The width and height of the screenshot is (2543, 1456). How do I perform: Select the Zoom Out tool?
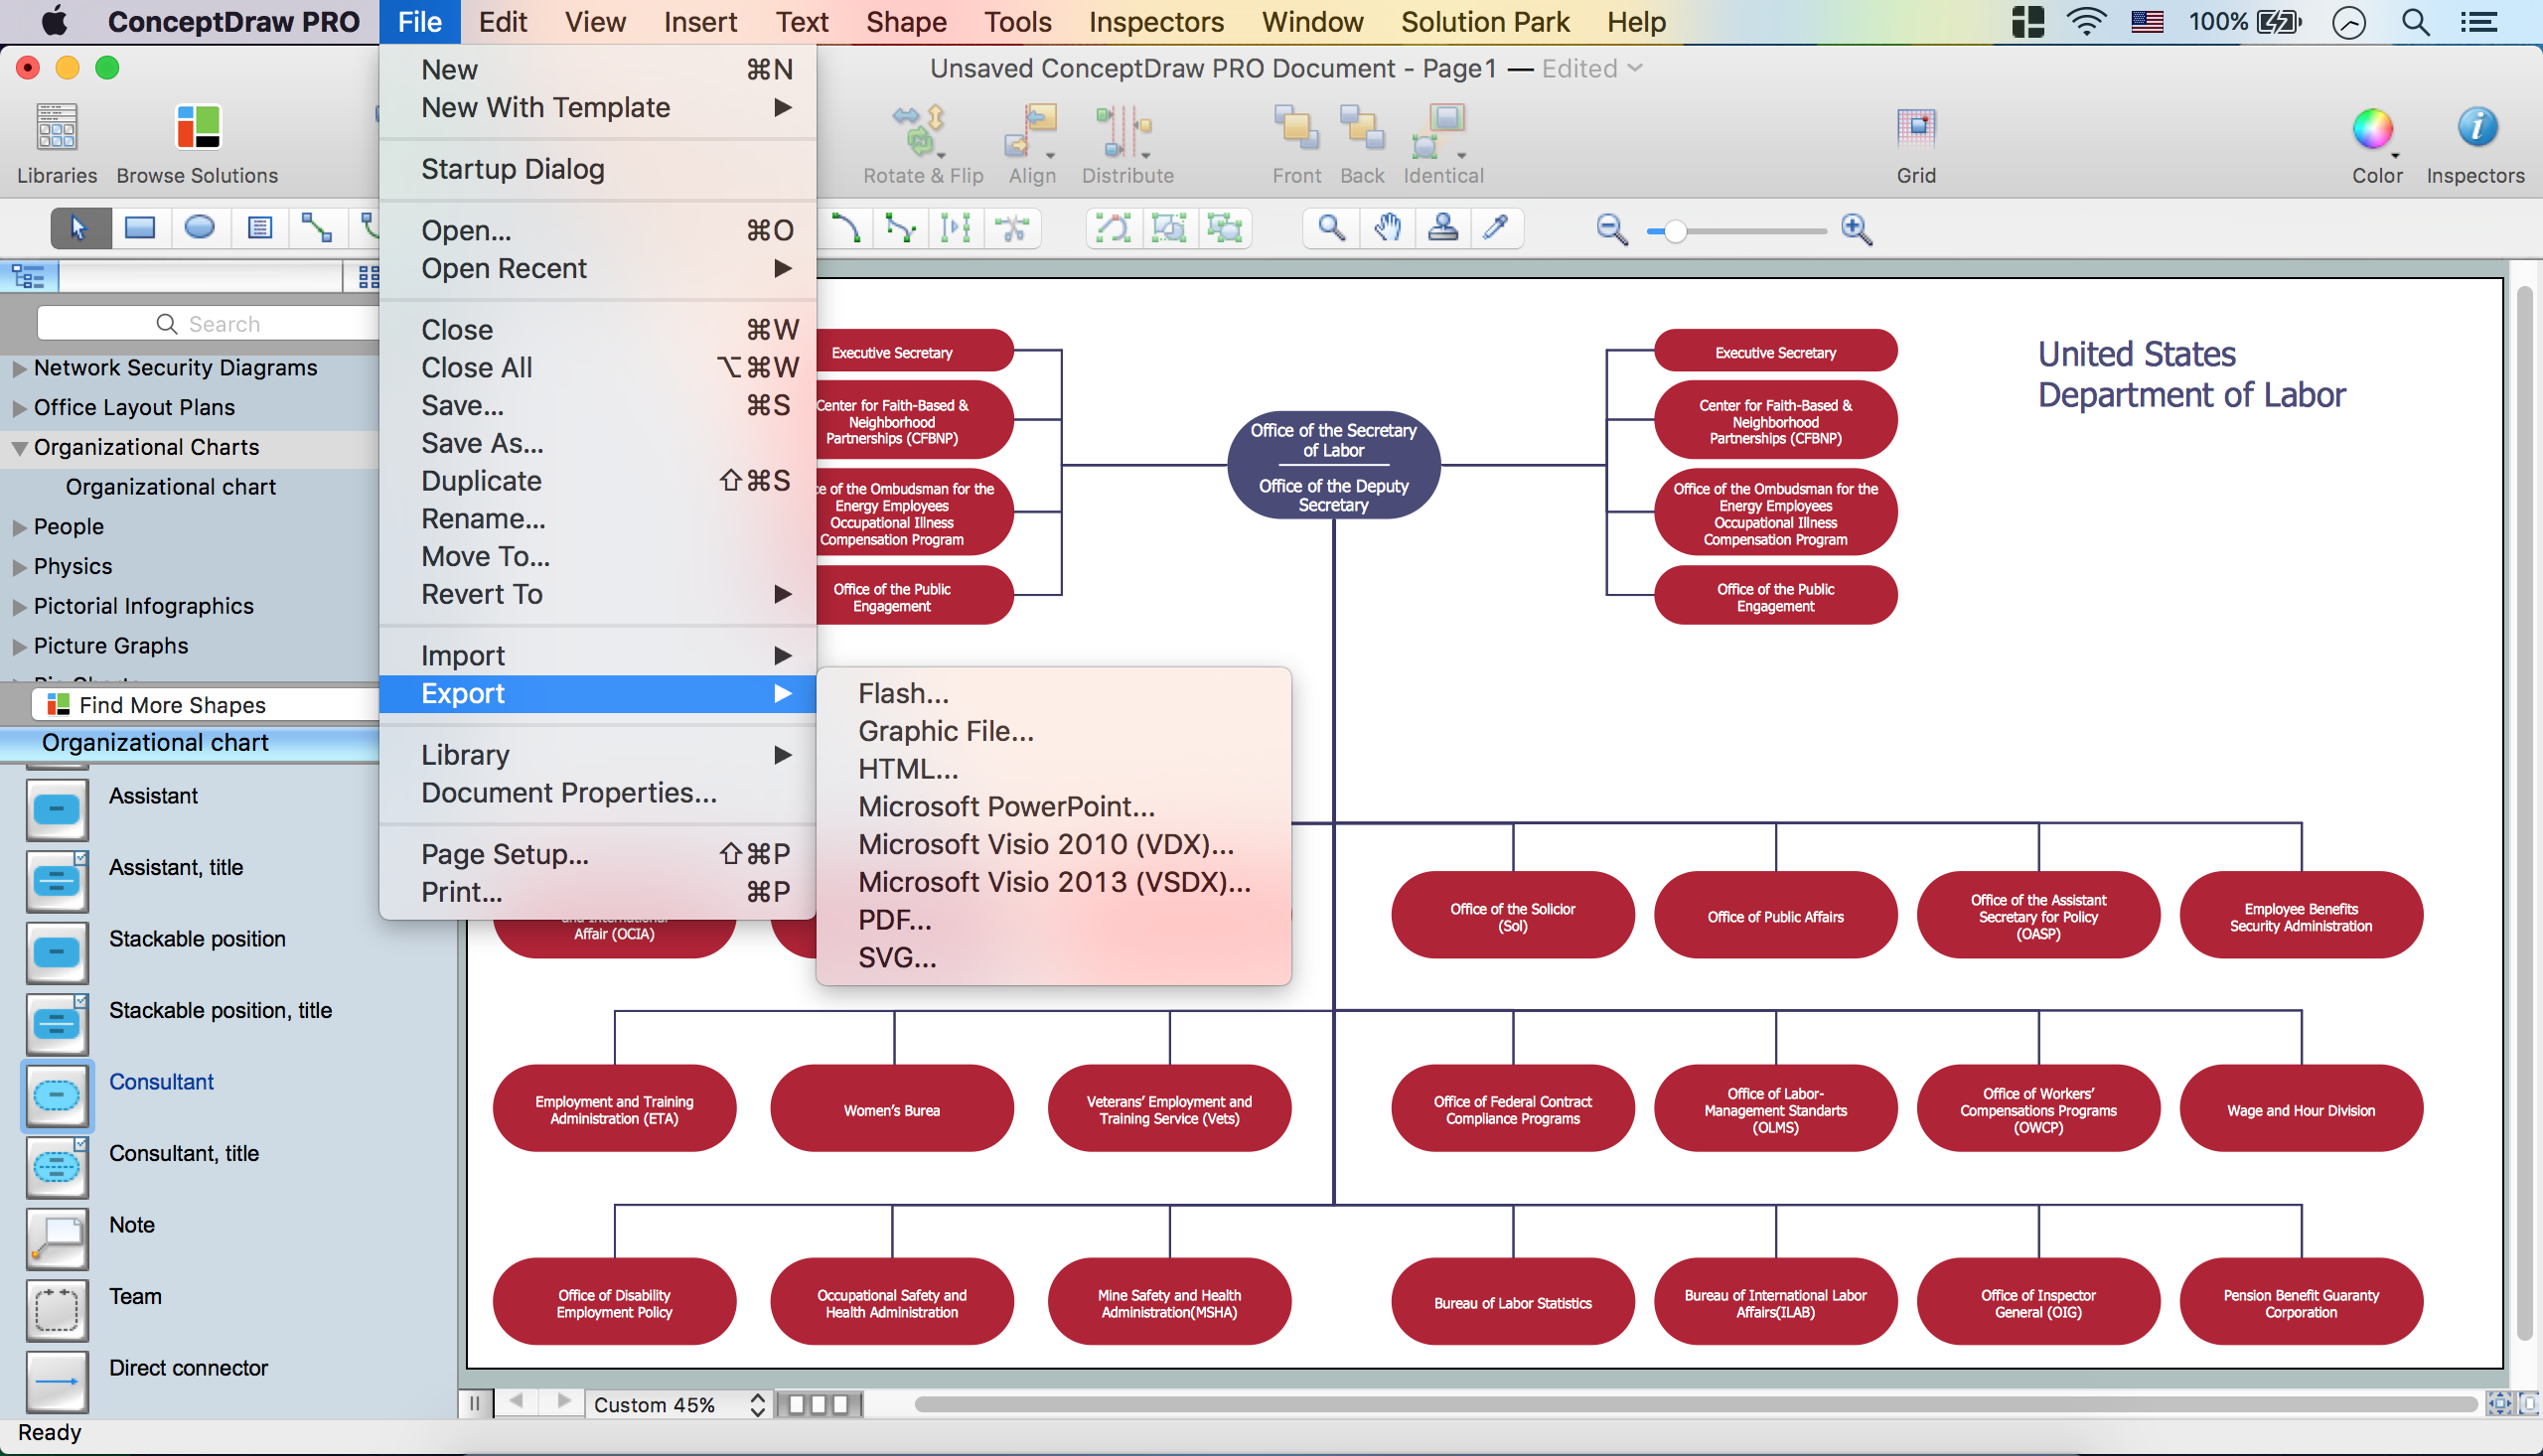pyautogui.click(x=1608, y=227)
